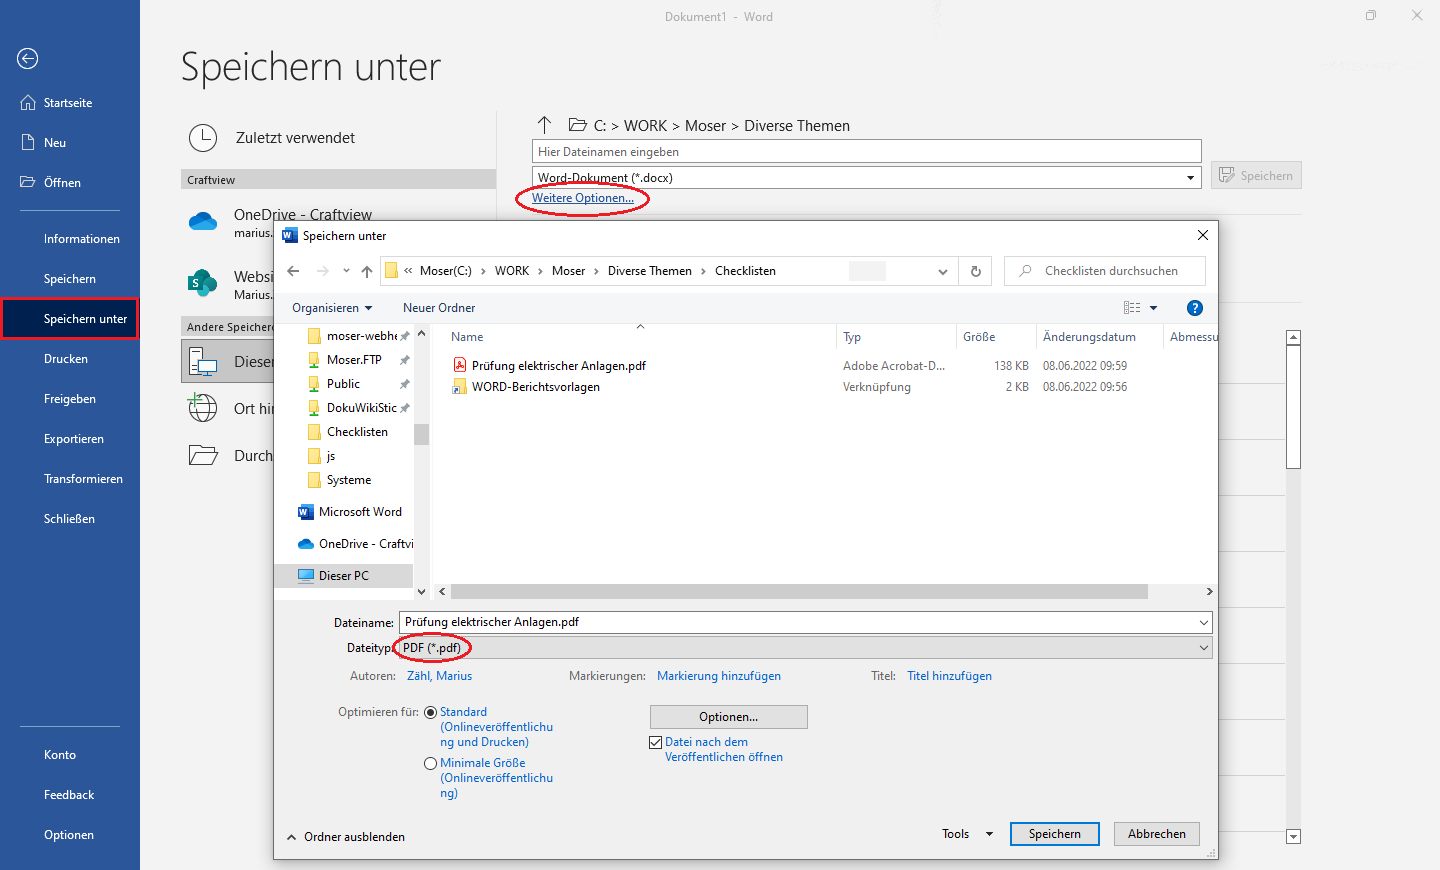Click the back navigation arrow in dialog
The image size is (1440, 870).
[293, 271]
